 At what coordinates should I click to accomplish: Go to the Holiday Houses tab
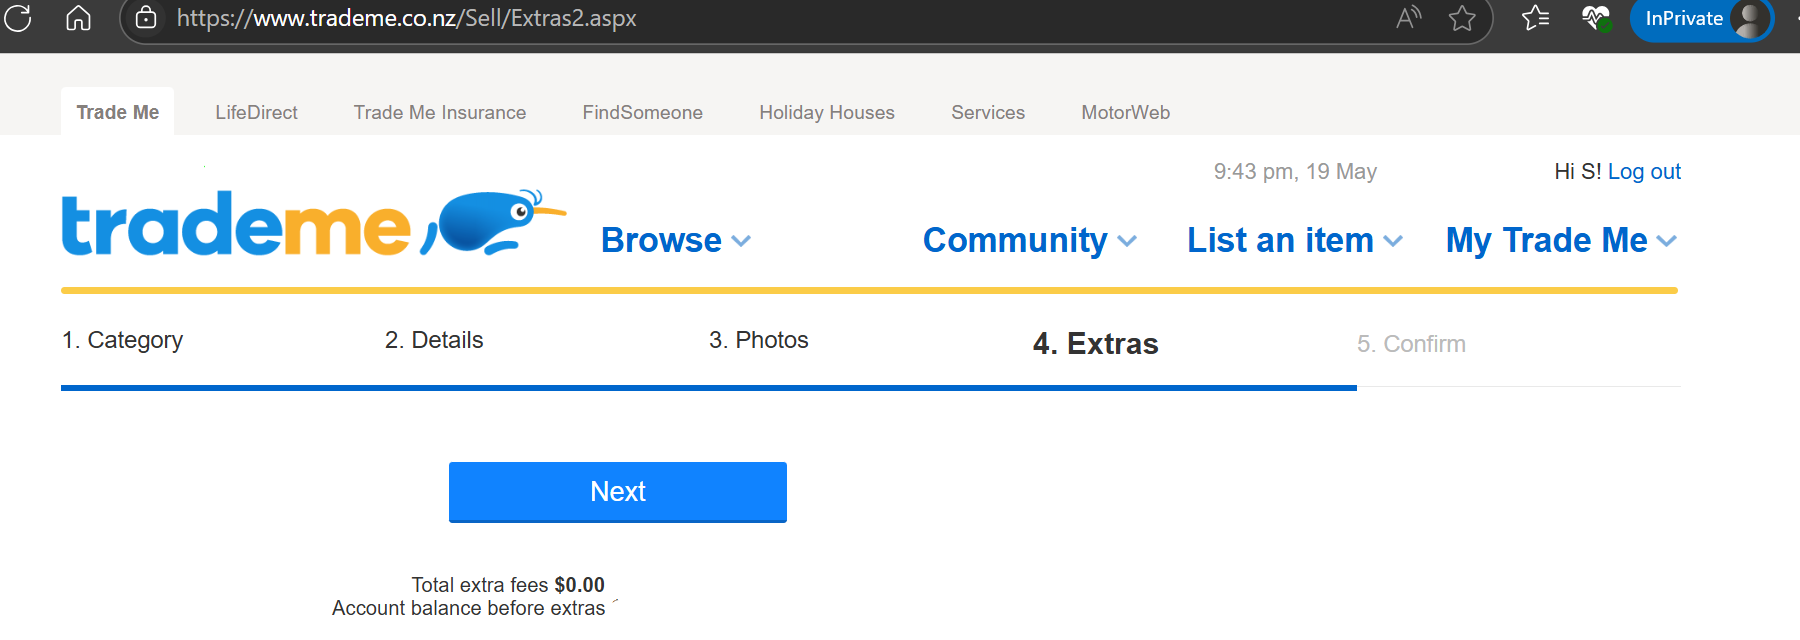826,113
